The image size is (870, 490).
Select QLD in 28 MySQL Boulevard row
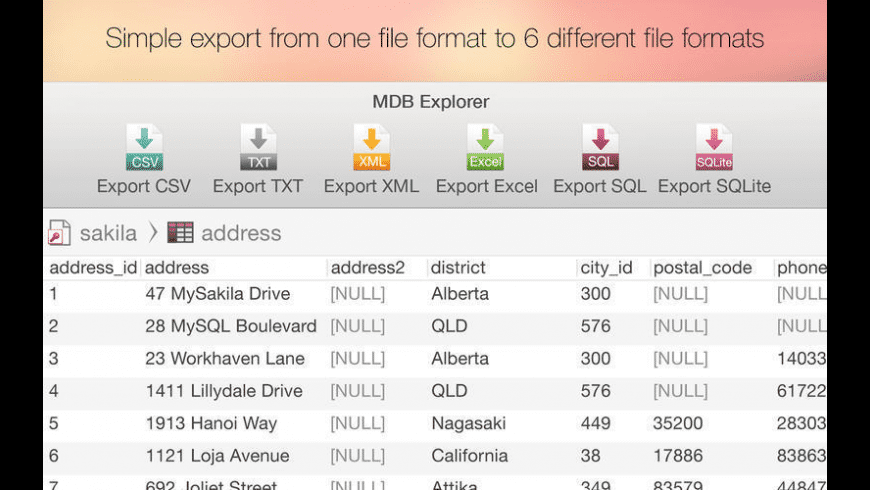pos(449,326)
